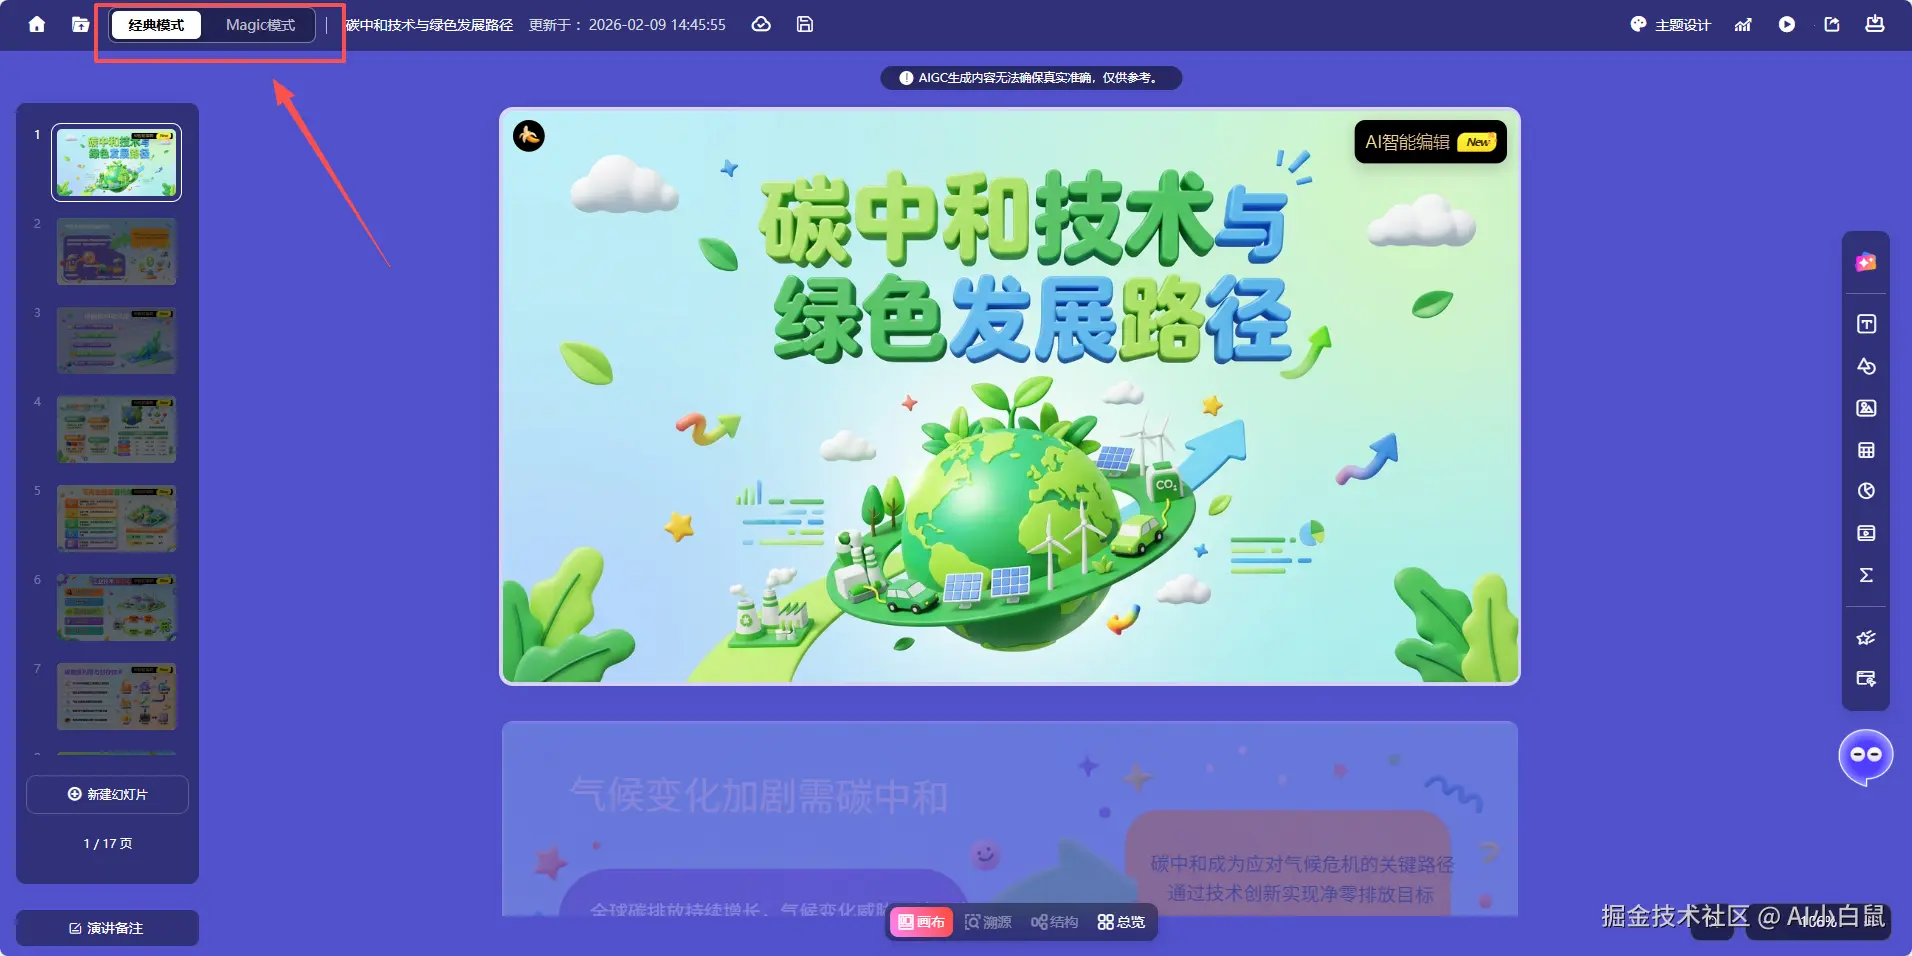This screenshot has width=1912, height=956.
Task: Save the presentation with the disk icon
Action: coord(805,24)
